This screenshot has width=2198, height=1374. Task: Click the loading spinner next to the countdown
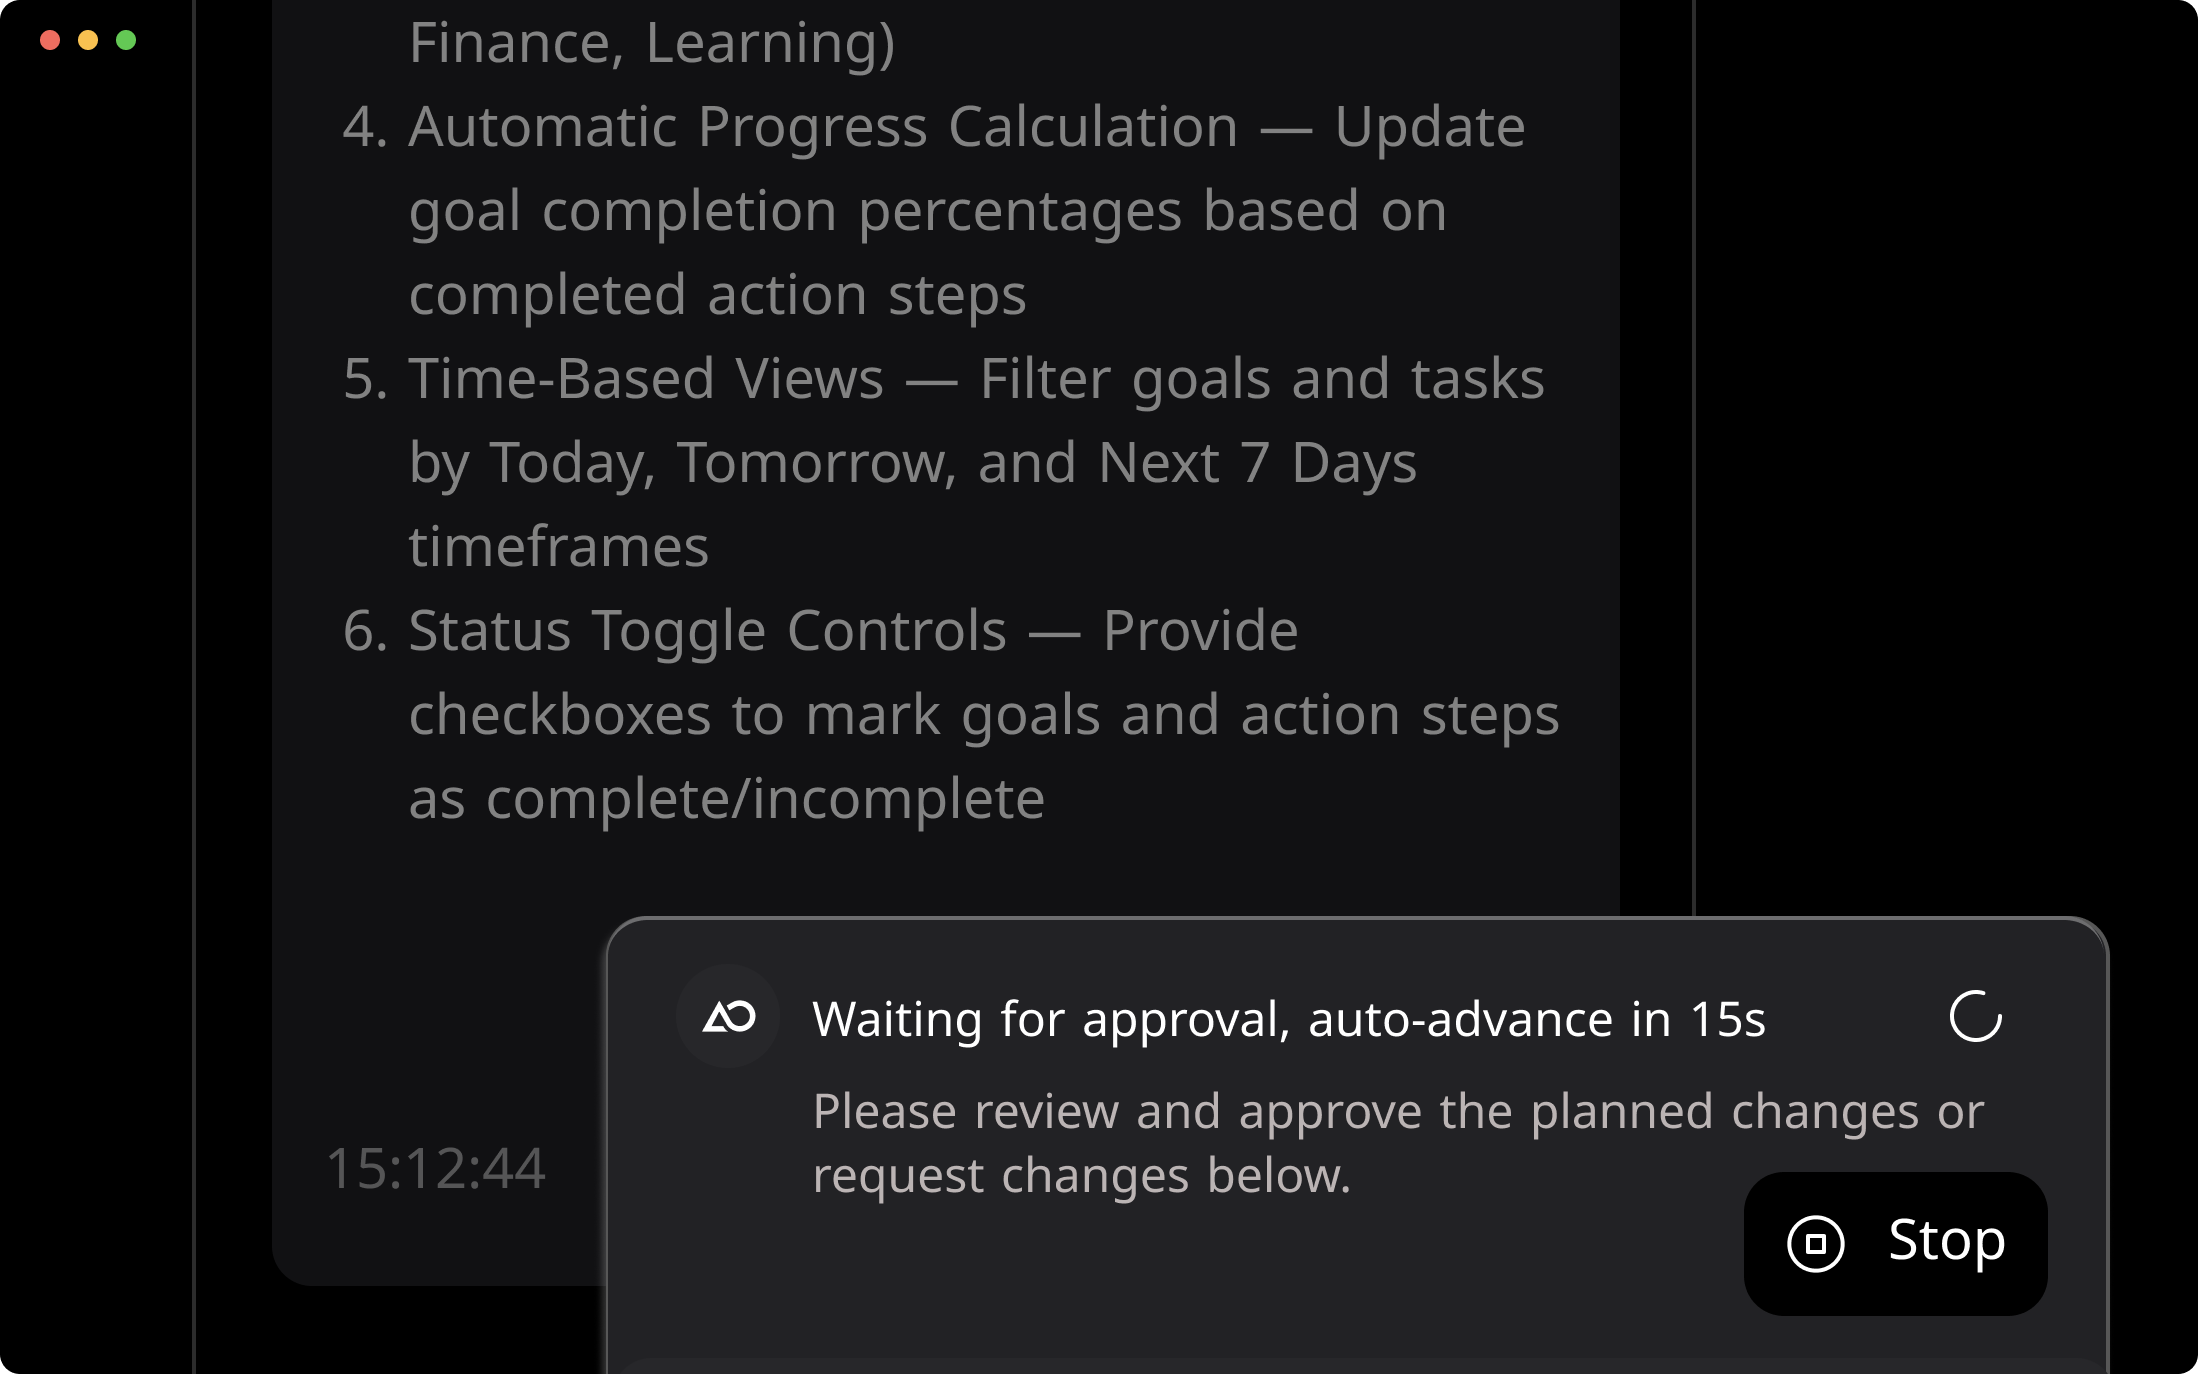point(1977,1017)
